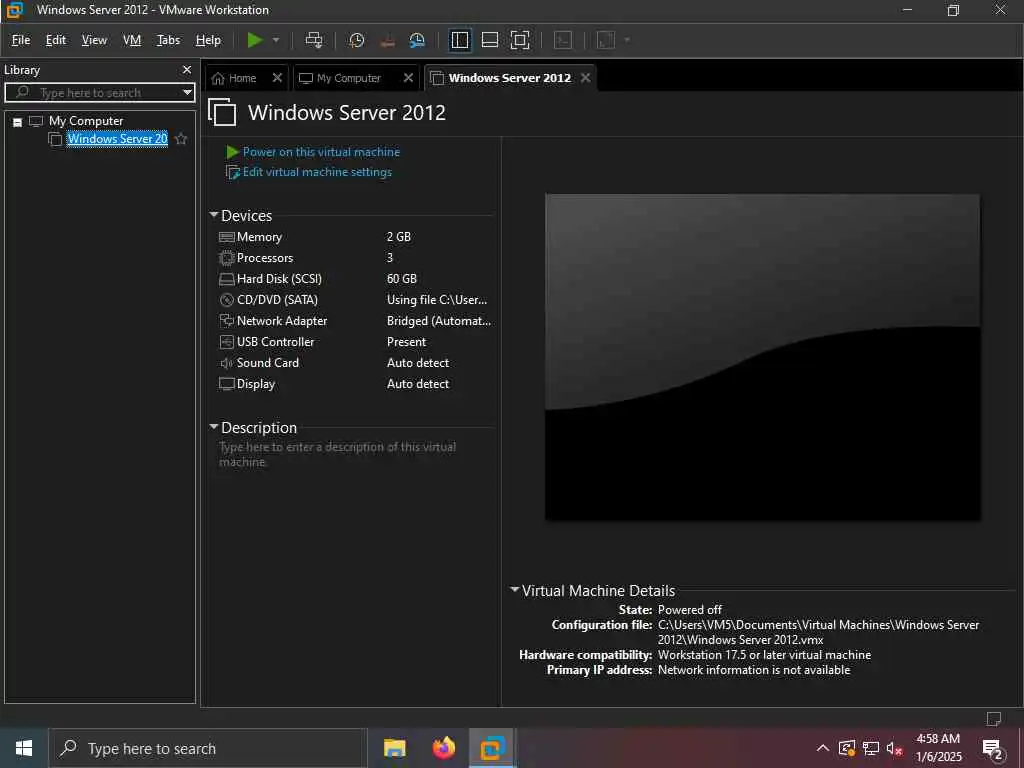The image size is (1024, 768).
Task: Open File Explorer from the taskbar
Action: 394,748
